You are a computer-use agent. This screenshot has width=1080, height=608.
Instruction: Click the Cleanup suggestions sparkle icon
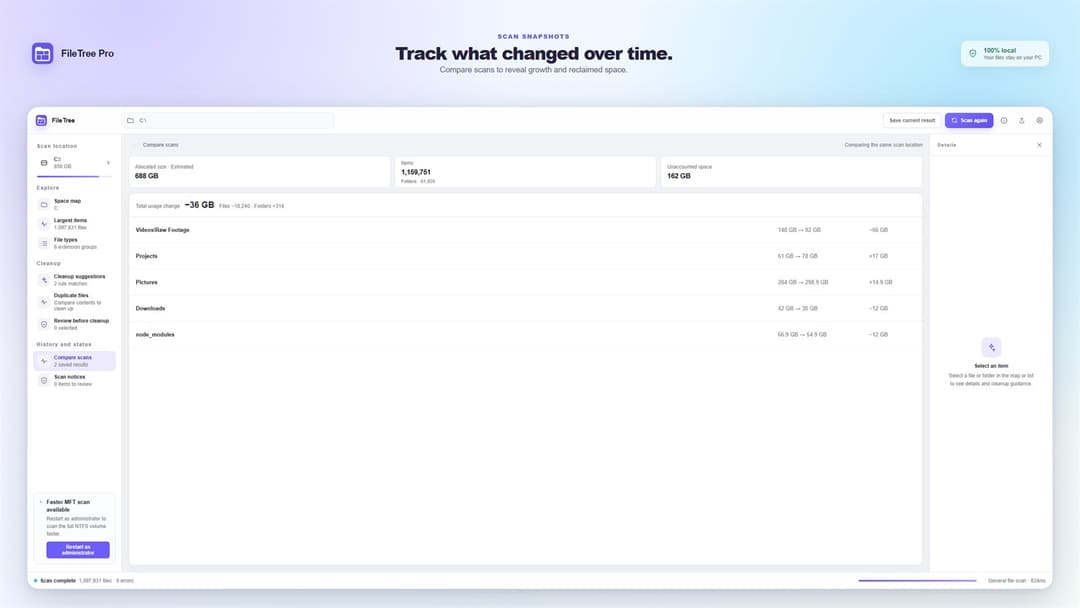point(44,280)
